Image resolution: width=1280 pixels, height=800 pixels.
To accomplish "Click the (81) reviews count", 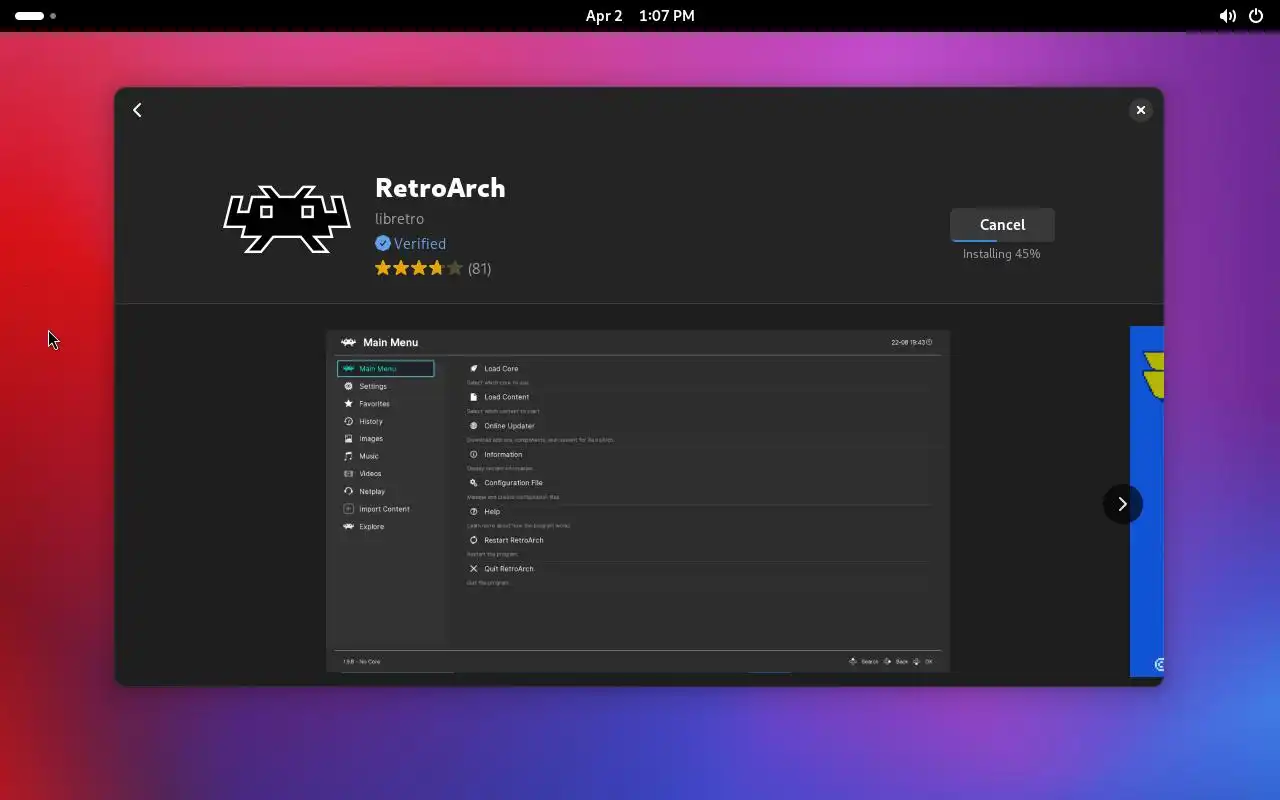I will coord(479,268).
